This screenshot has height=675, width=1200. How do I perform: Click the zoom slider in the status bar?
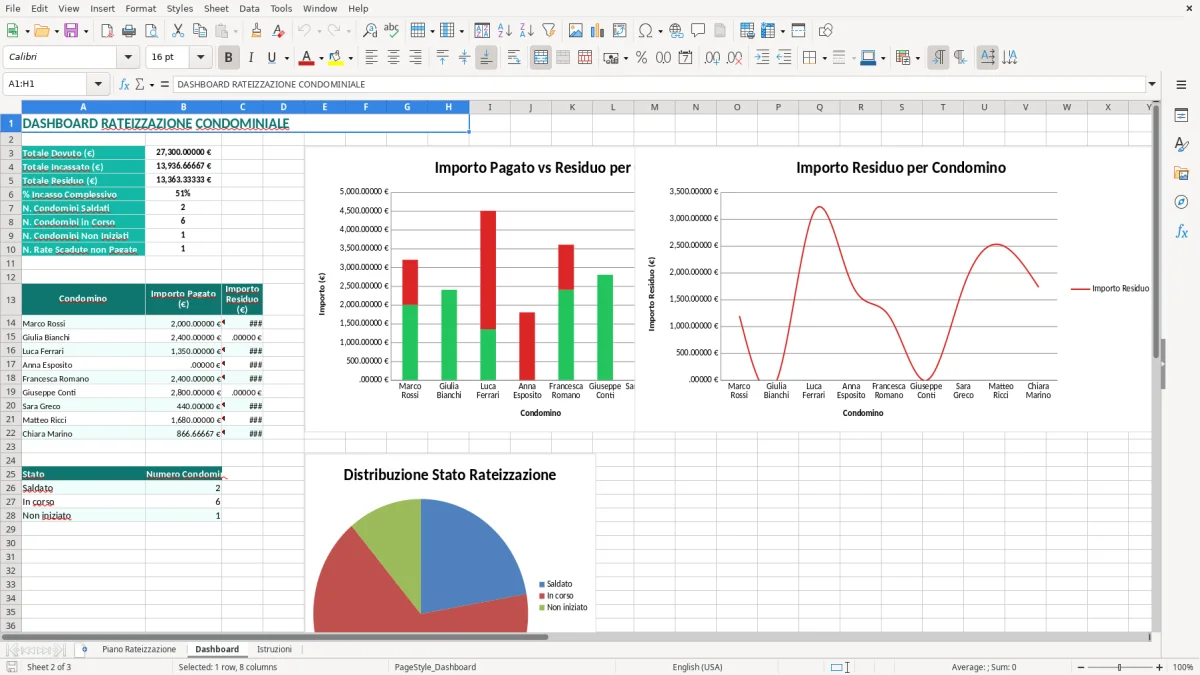point(1120,667)
